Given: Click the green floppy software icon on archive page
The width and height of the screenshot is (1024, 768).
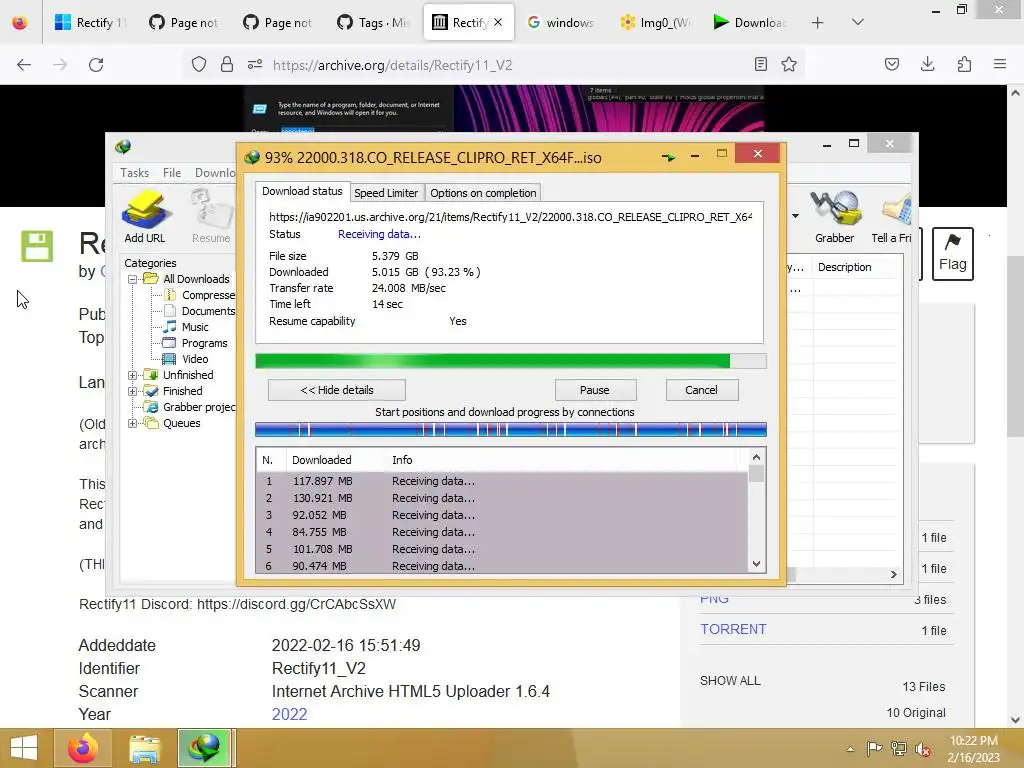Looking at the screenshot, I should [x=37, y=246].
